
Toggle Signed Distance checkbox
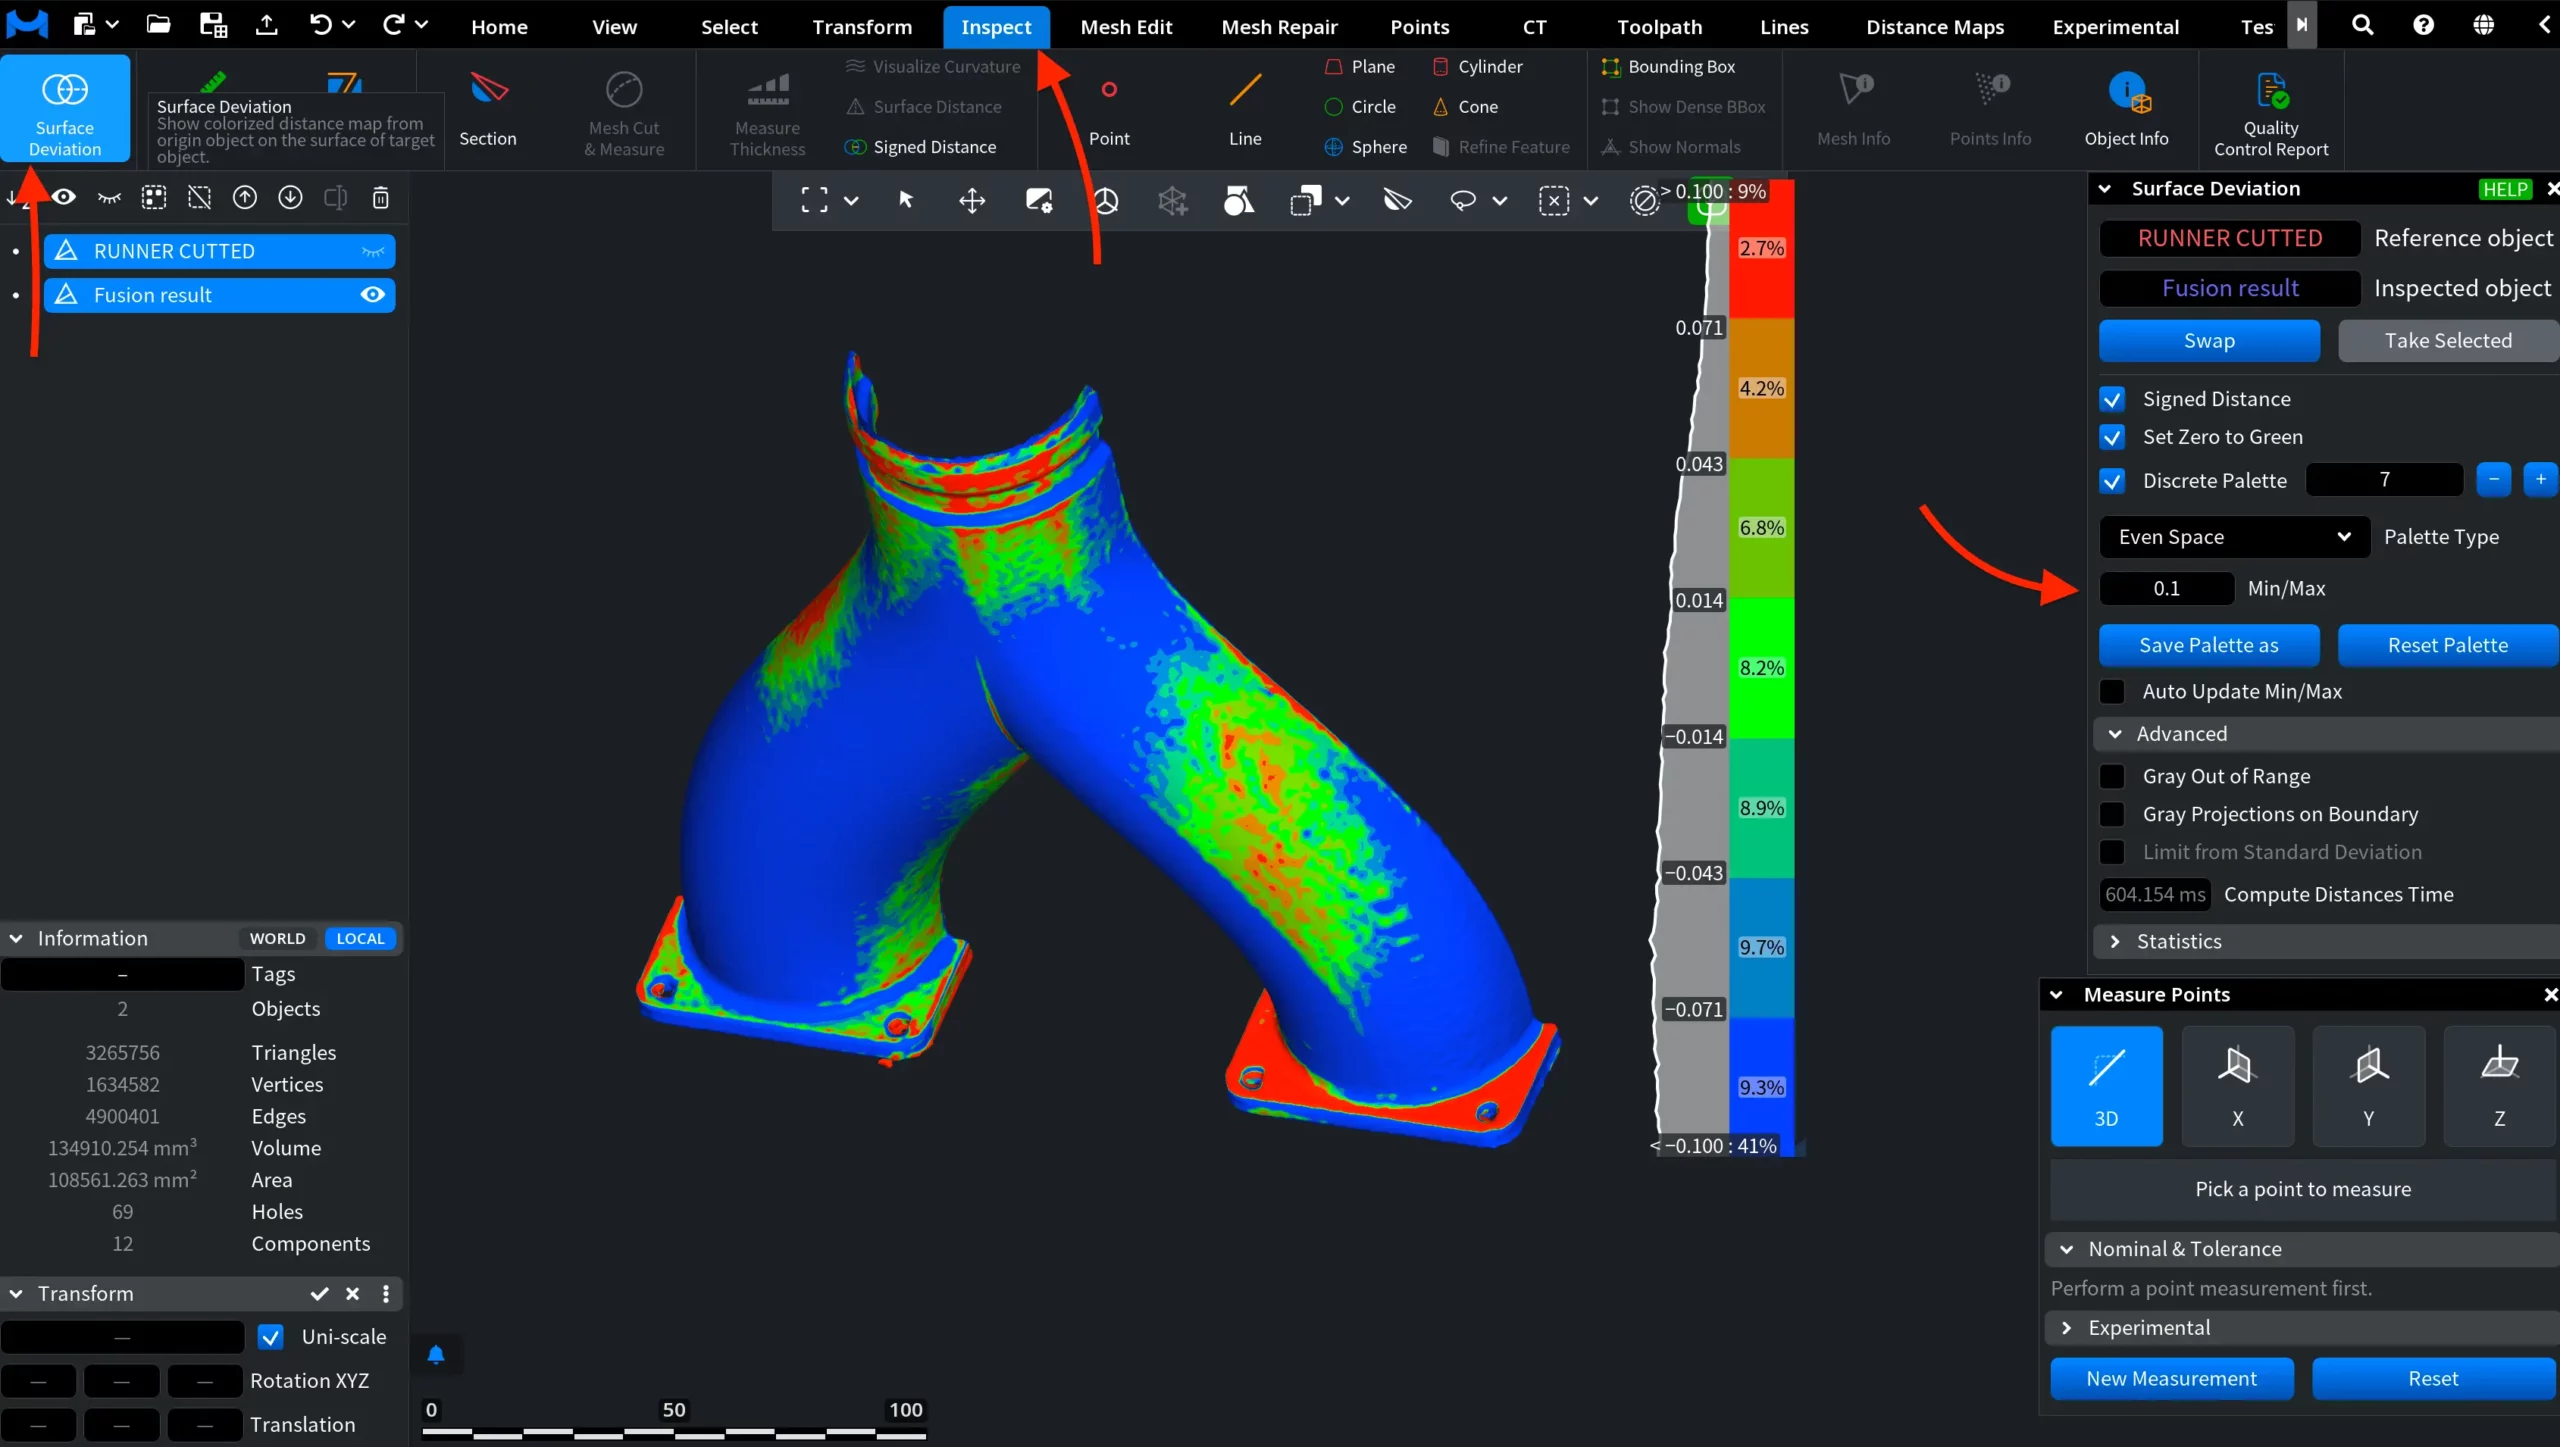tap(2112, 400)
